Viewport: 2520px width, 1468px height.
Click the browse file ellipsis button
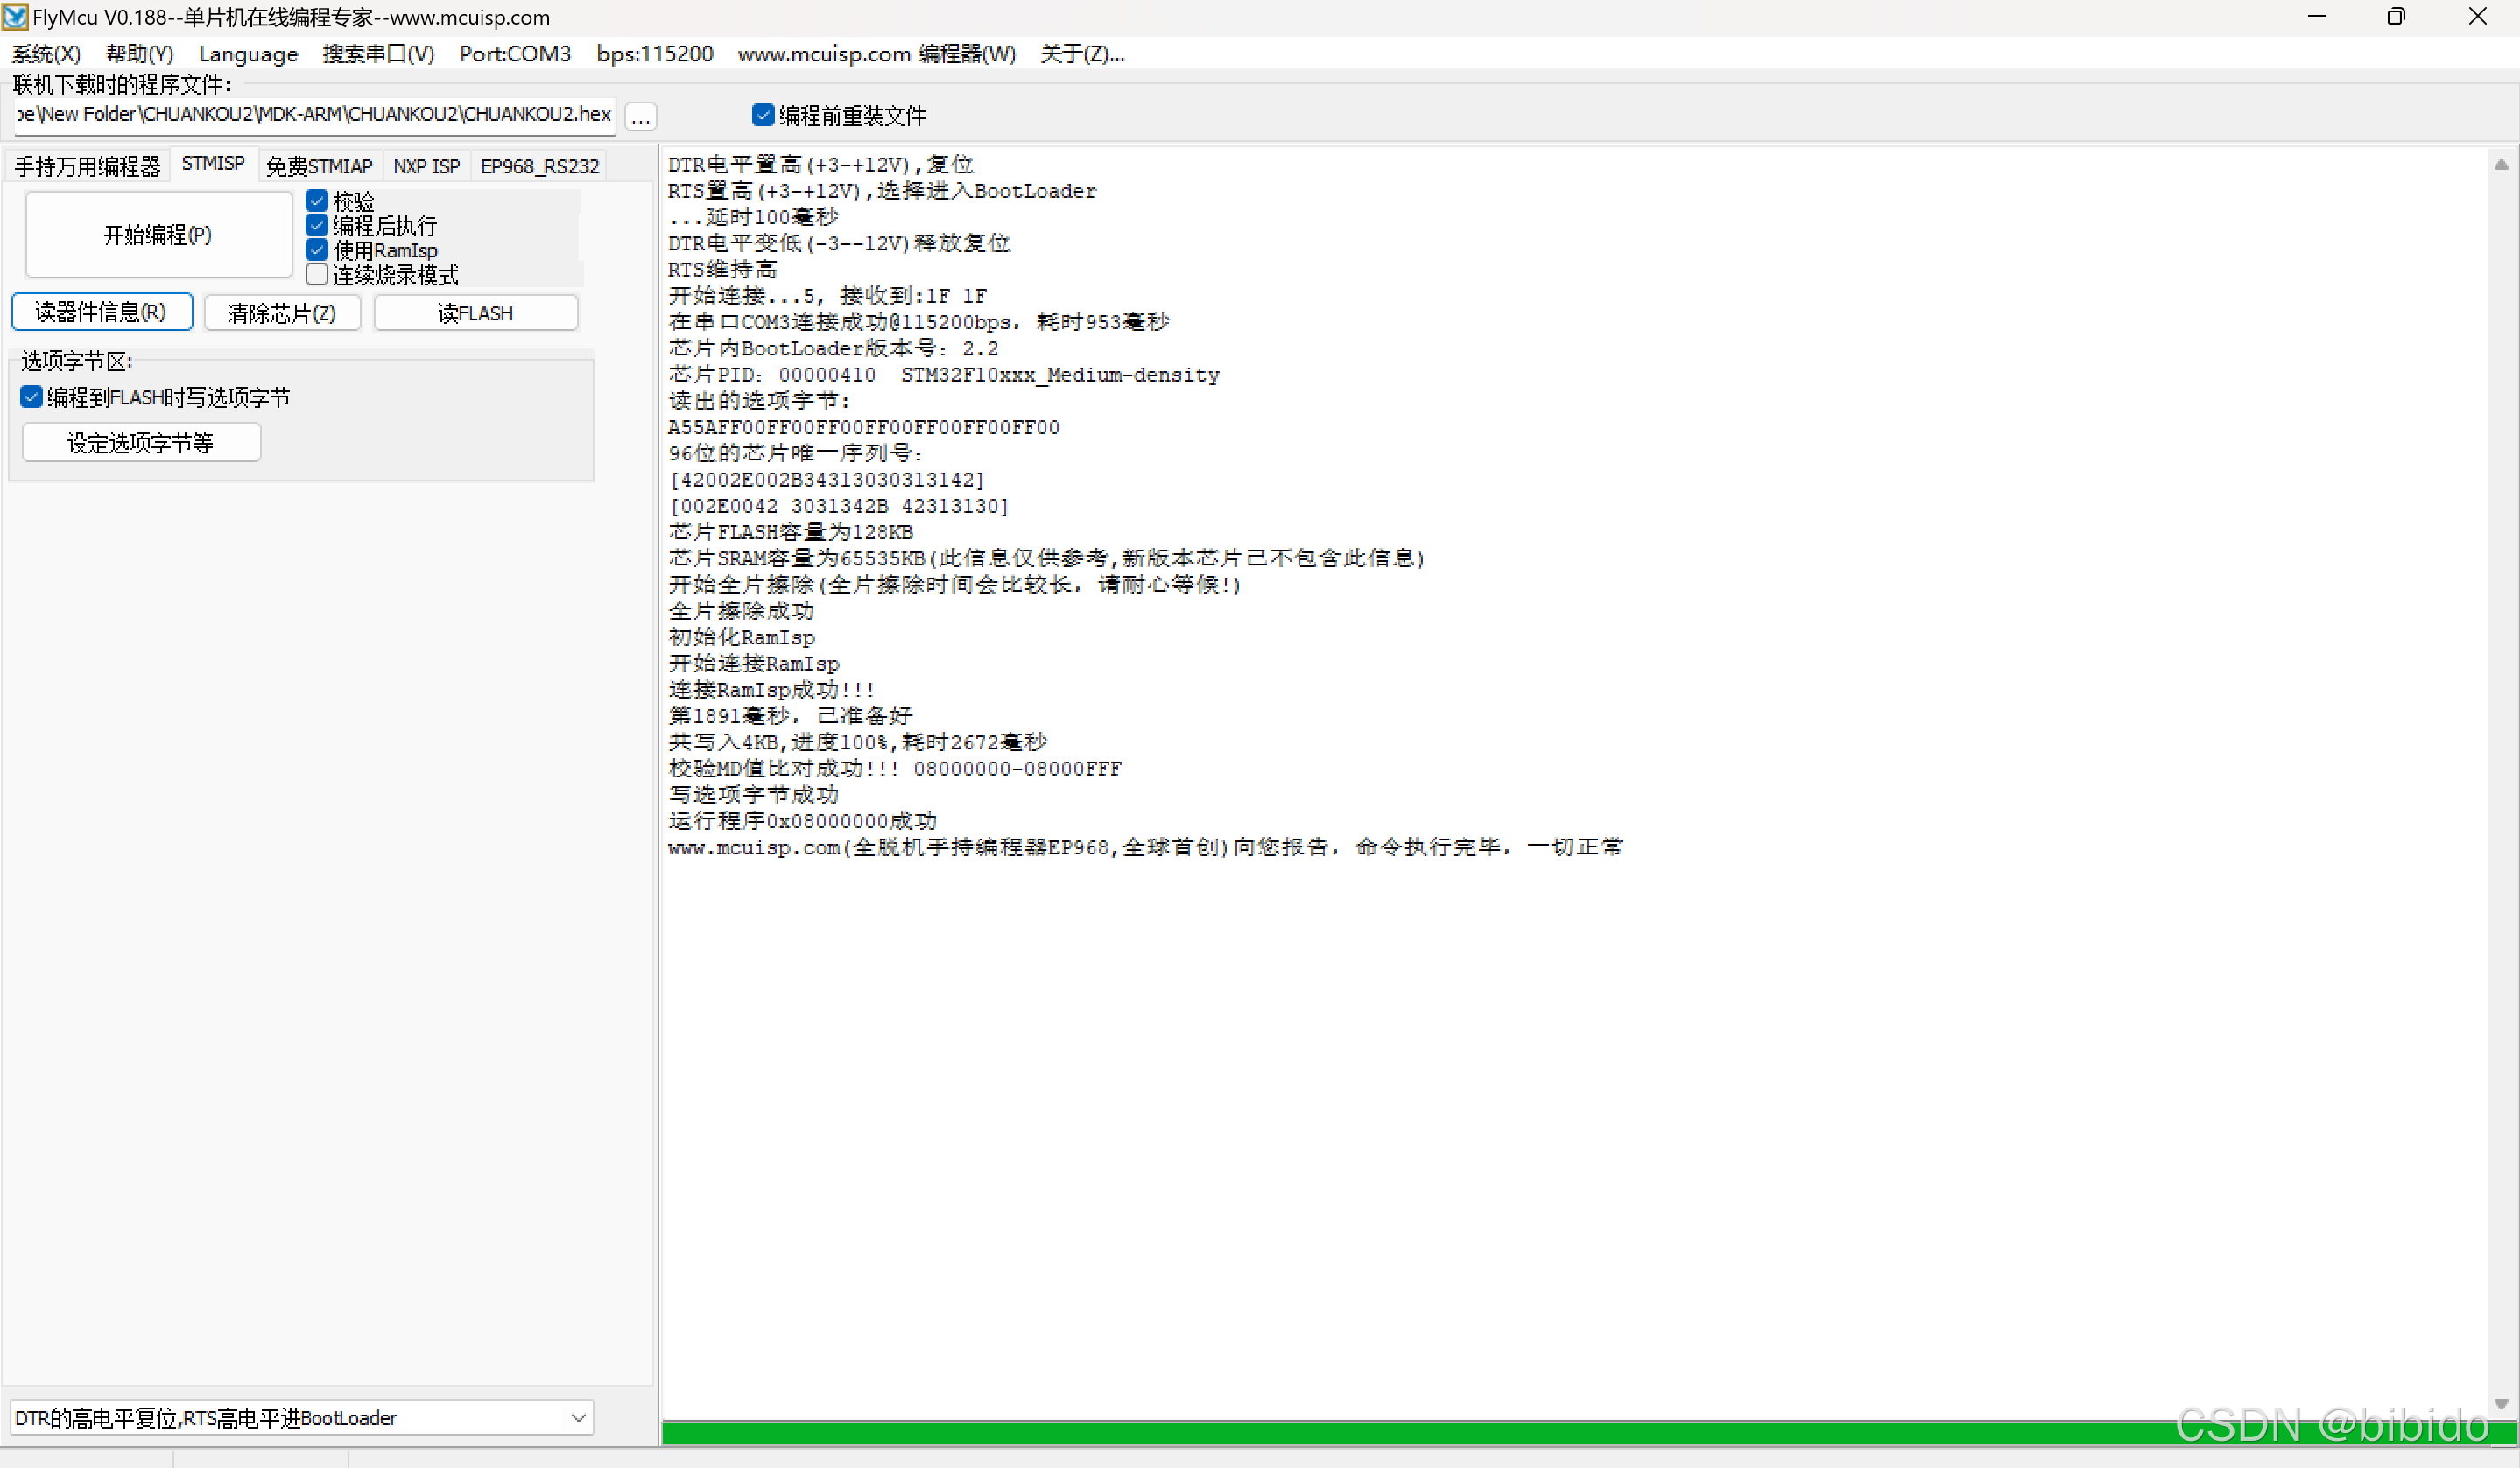[x=640, y=118]
